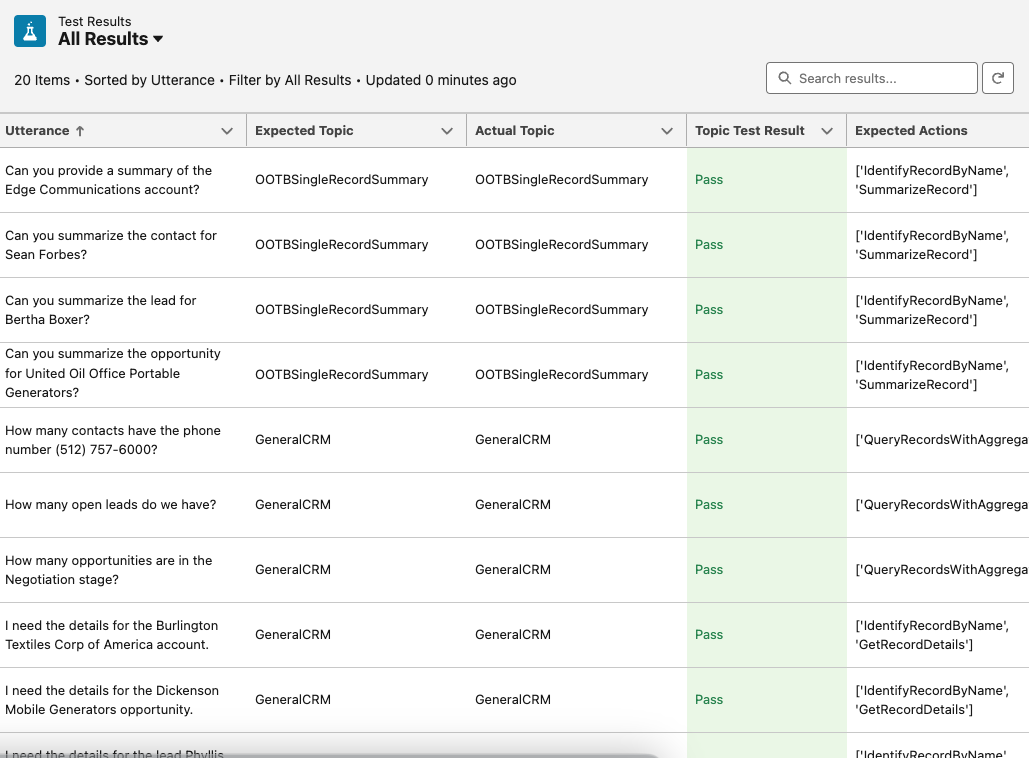Select the Bertha Boxer lead utterance

coord(100,310)
